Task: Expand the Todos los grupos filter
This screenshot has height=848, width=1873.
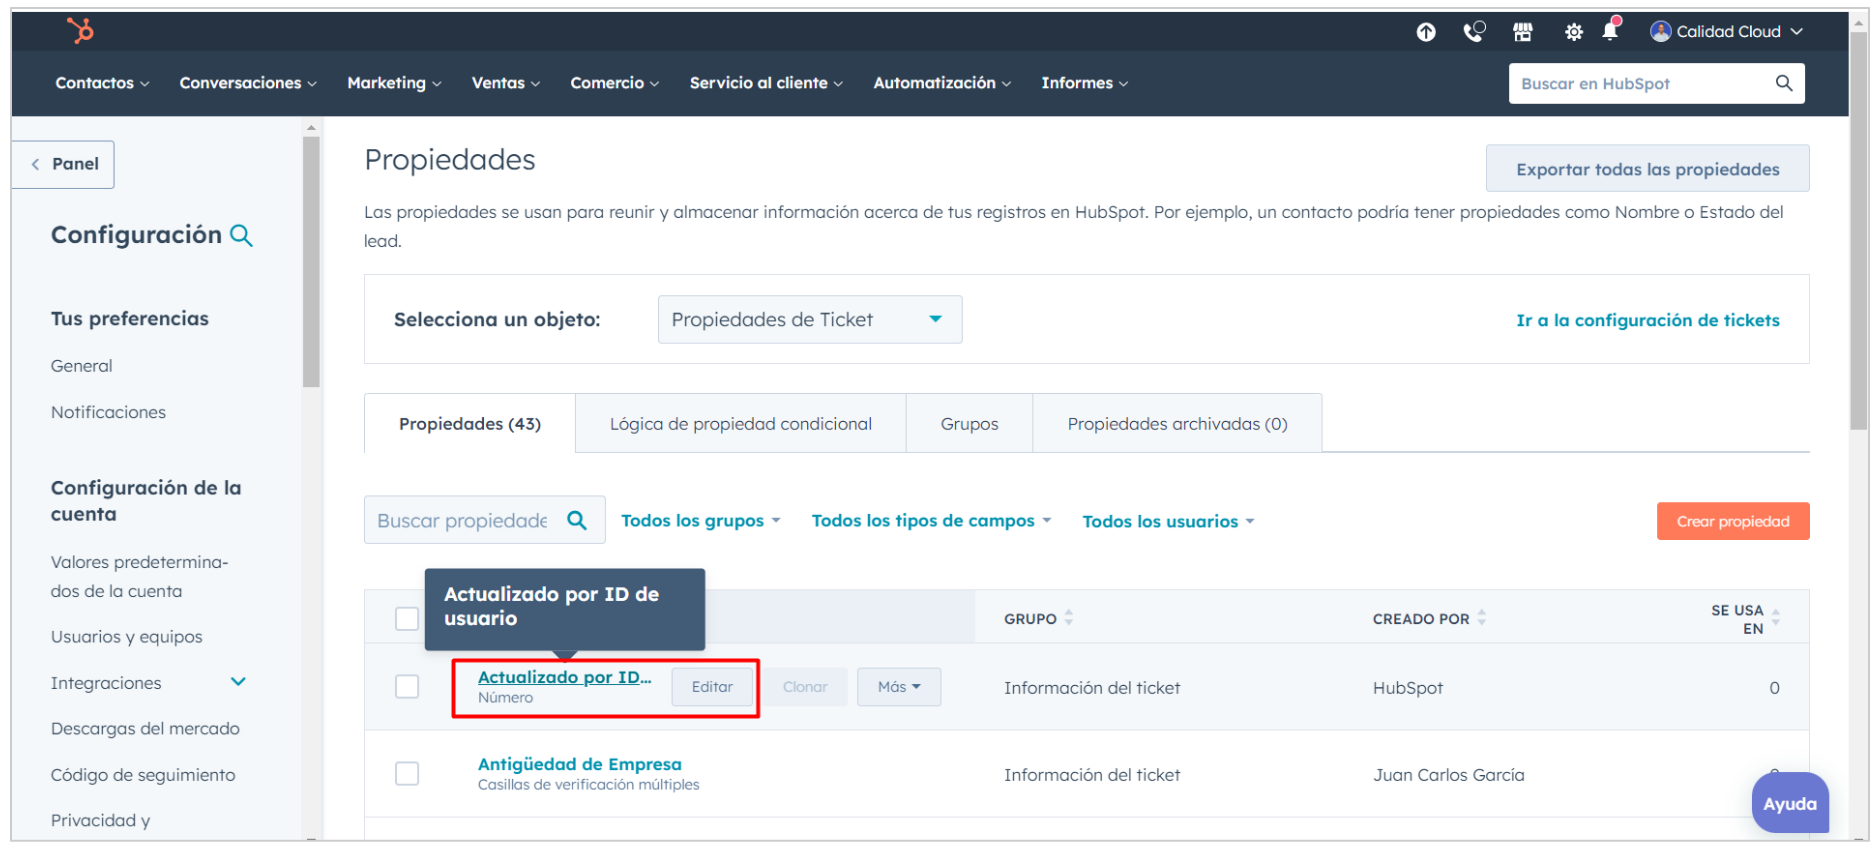Action: point(700,521)
